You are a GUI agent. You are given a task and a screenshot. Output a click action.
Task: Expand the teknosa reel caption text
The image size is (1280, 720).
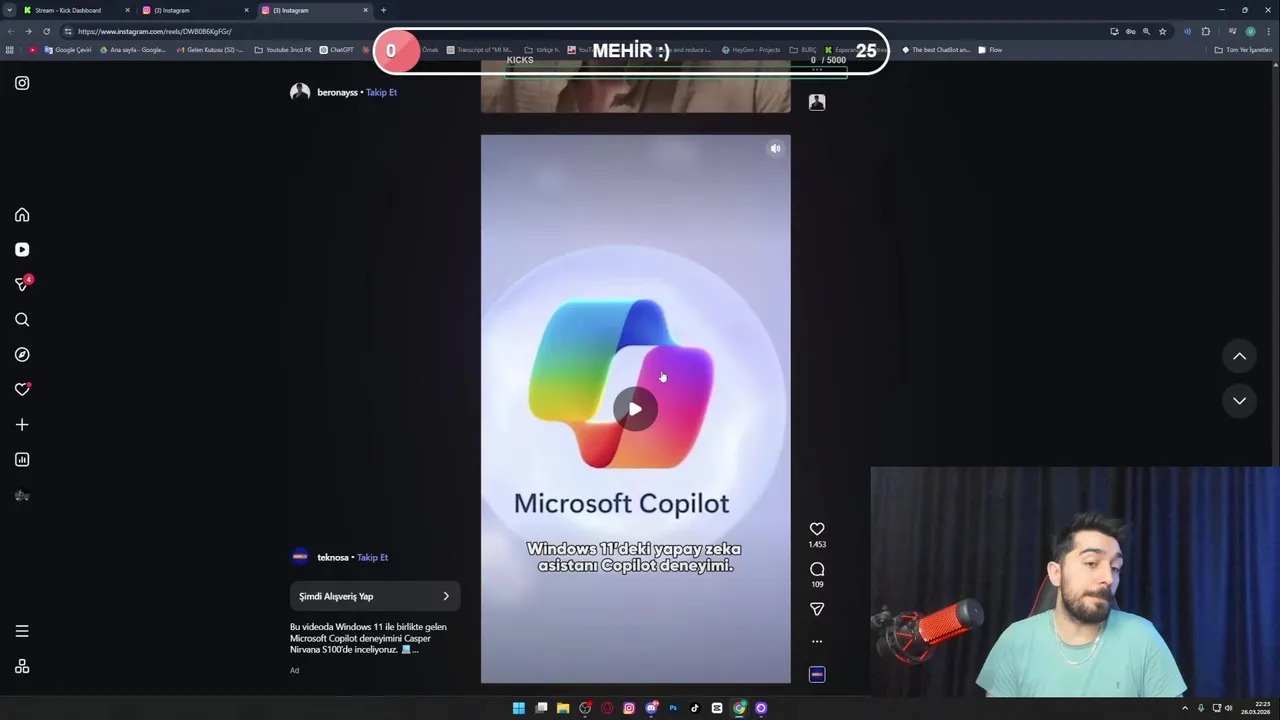pyautogui.click(x=368, y=638)
